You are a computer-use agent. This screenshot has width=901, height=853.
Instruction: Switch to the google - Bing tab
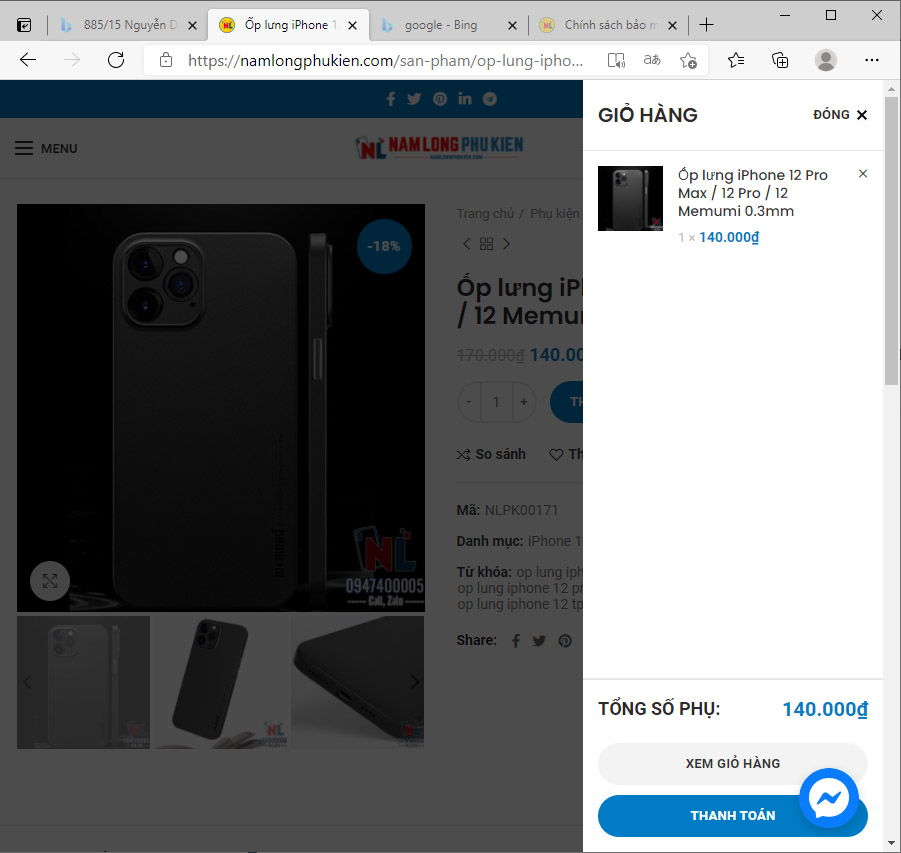pyautogui.click(x=449, y=25)
